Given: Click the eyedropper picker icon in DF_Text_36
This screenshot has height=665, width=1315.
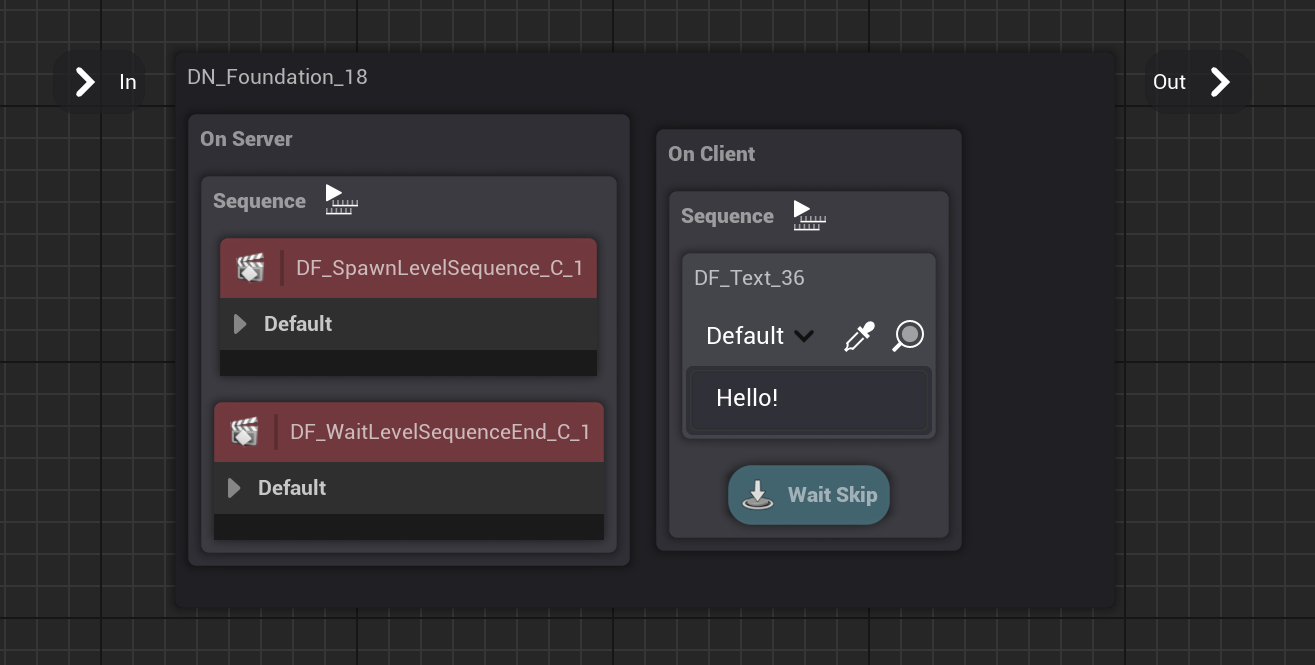Looking at the screenshot, I should (x=859, y=336).
